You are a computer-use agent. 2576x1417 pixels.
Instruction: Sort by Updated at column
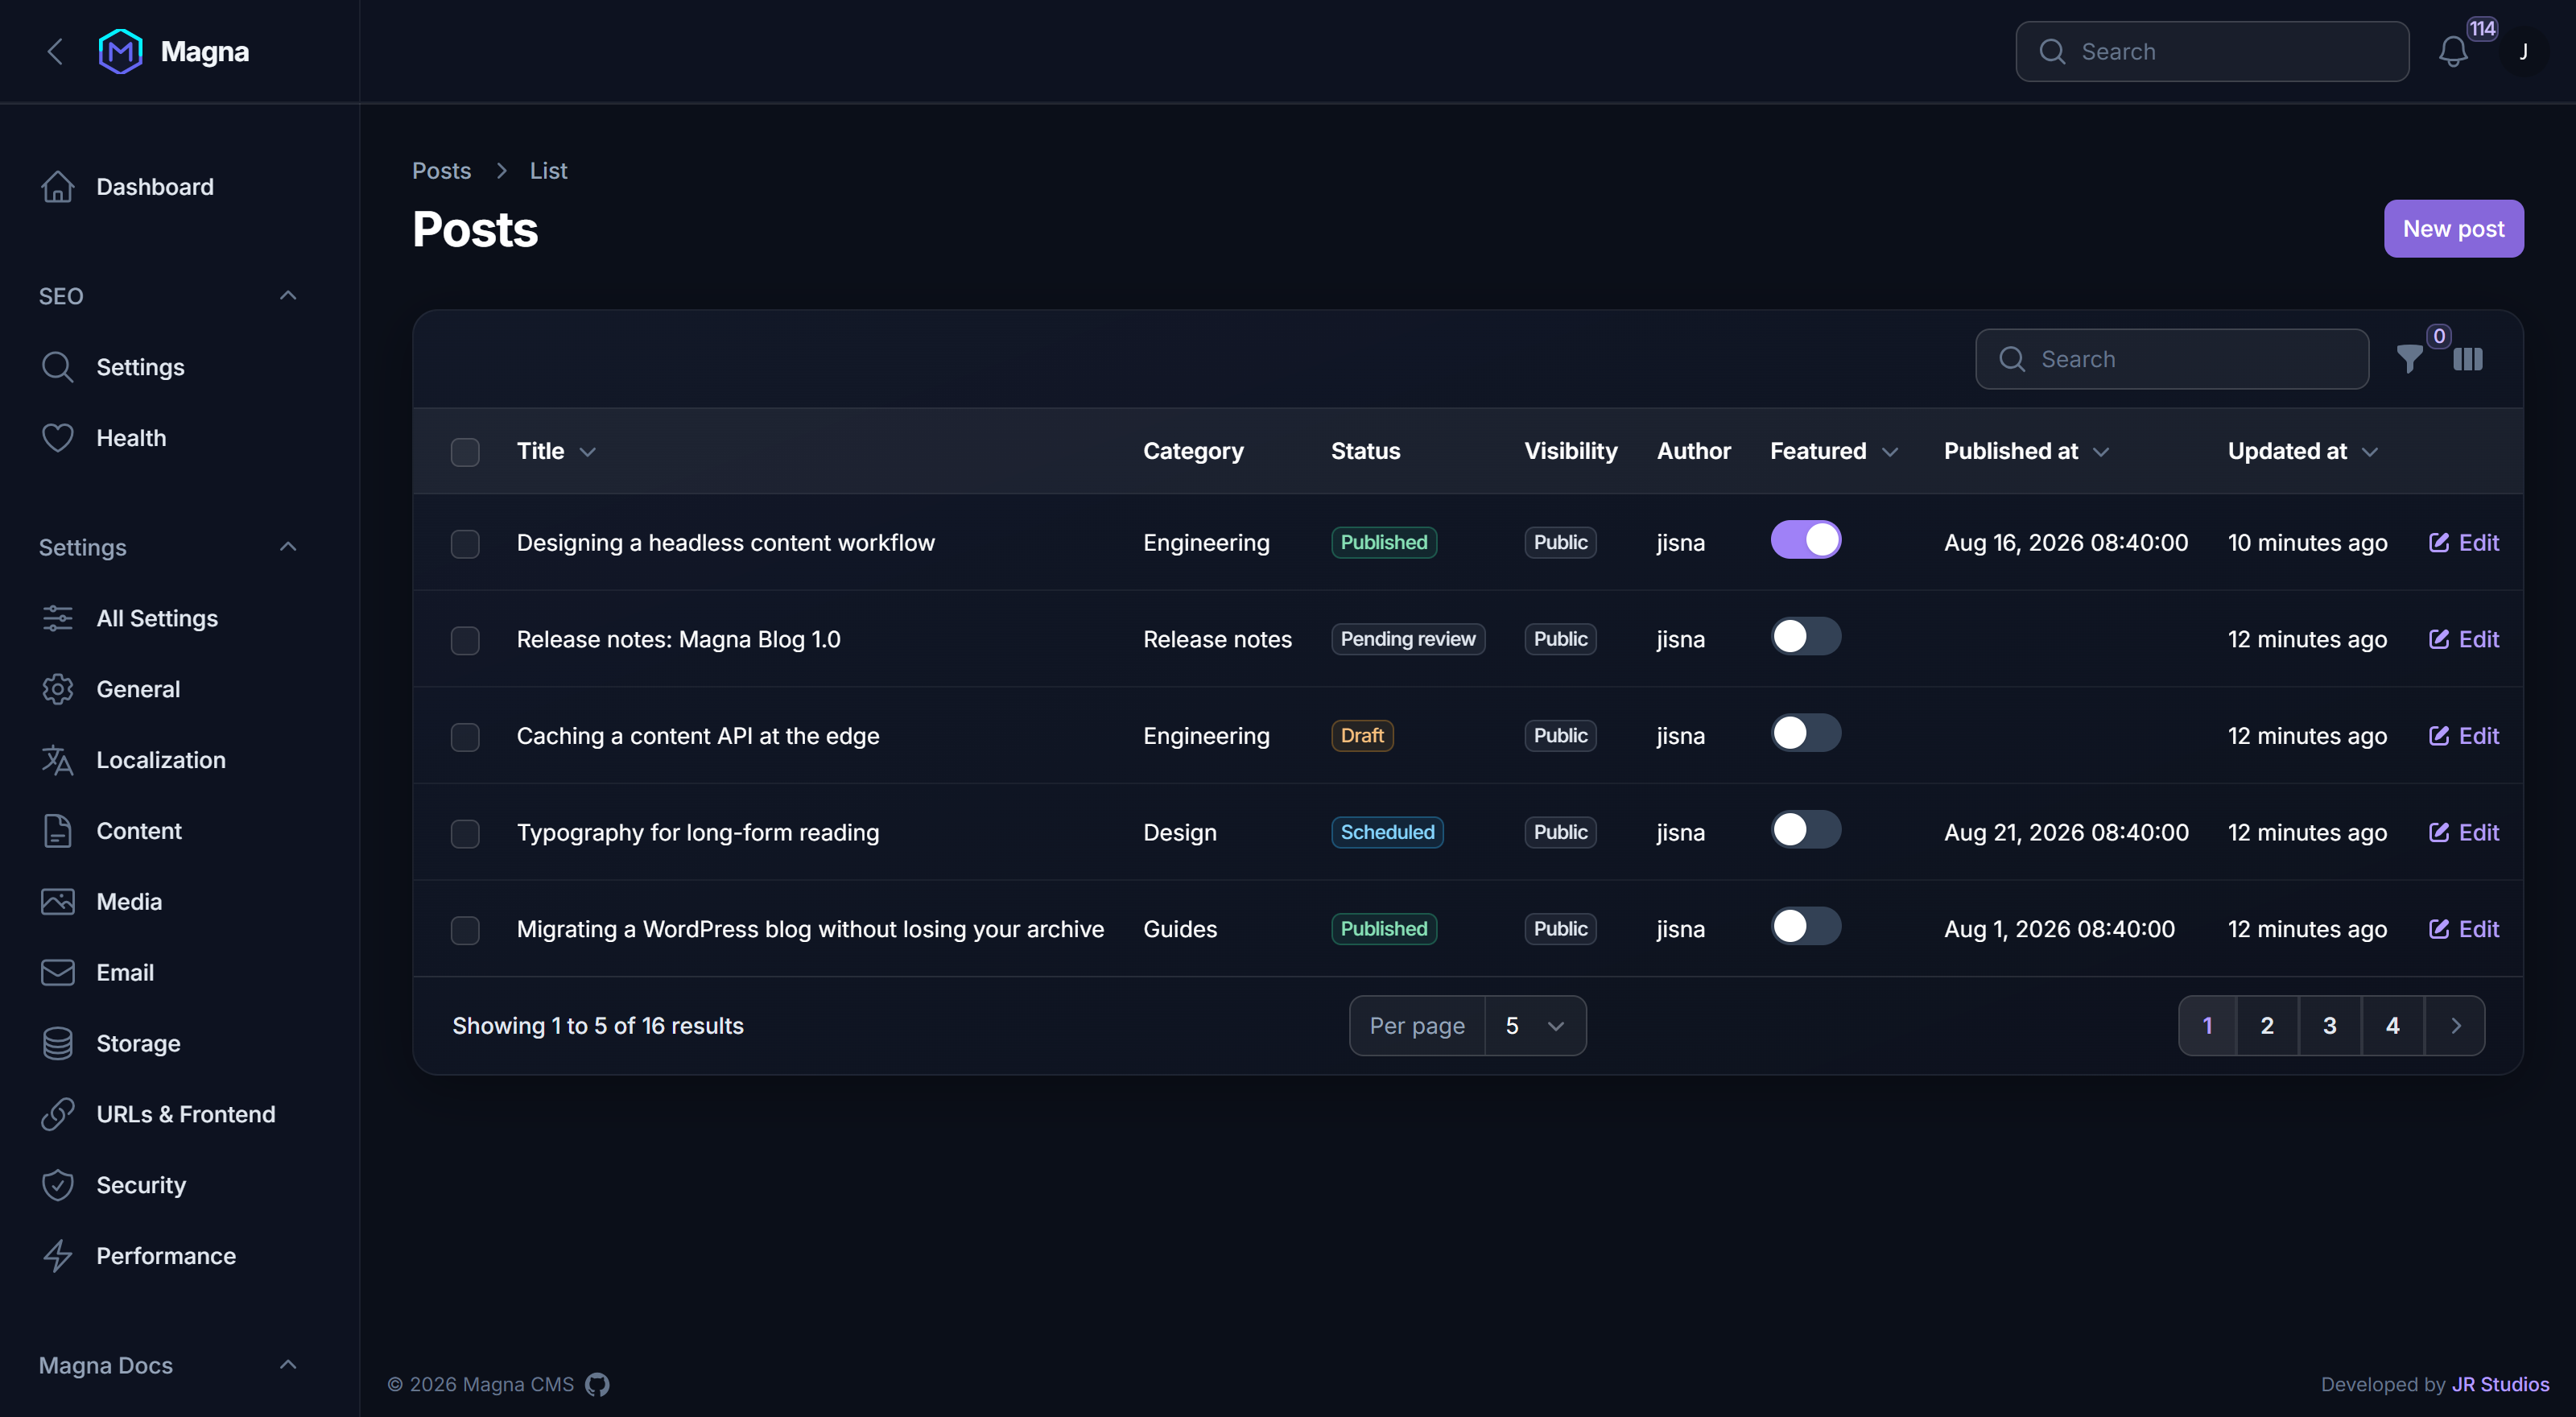tap(2302, 451)
